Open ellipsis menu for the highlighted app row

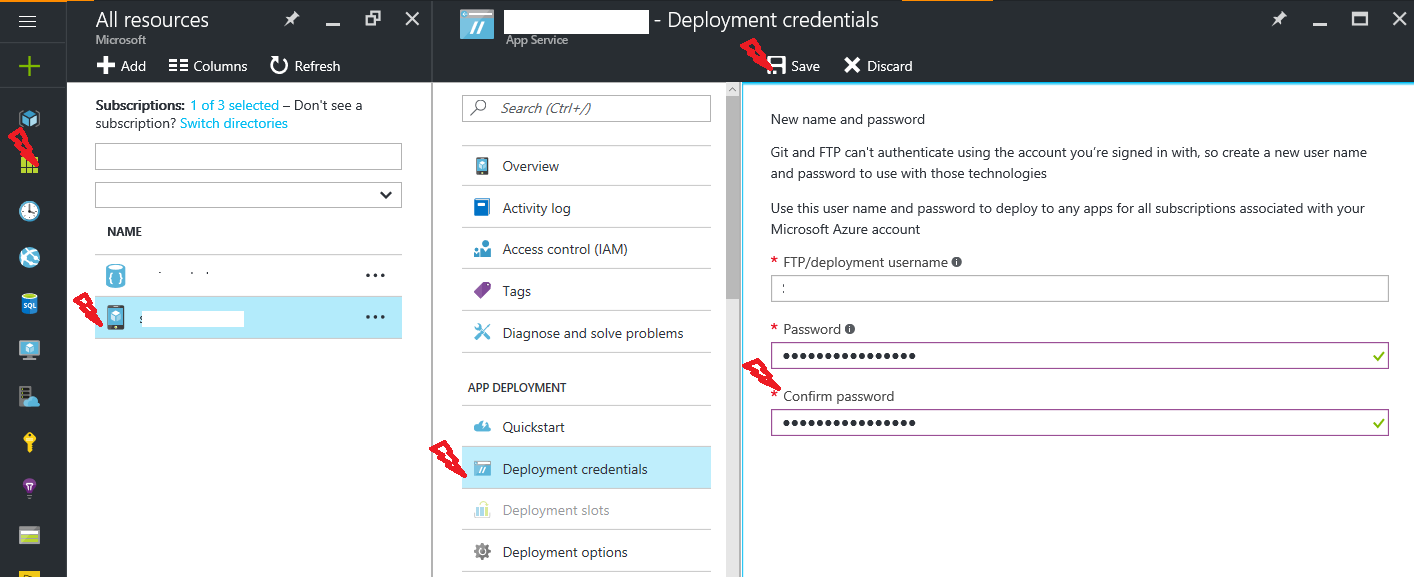(x=375, y=317)
